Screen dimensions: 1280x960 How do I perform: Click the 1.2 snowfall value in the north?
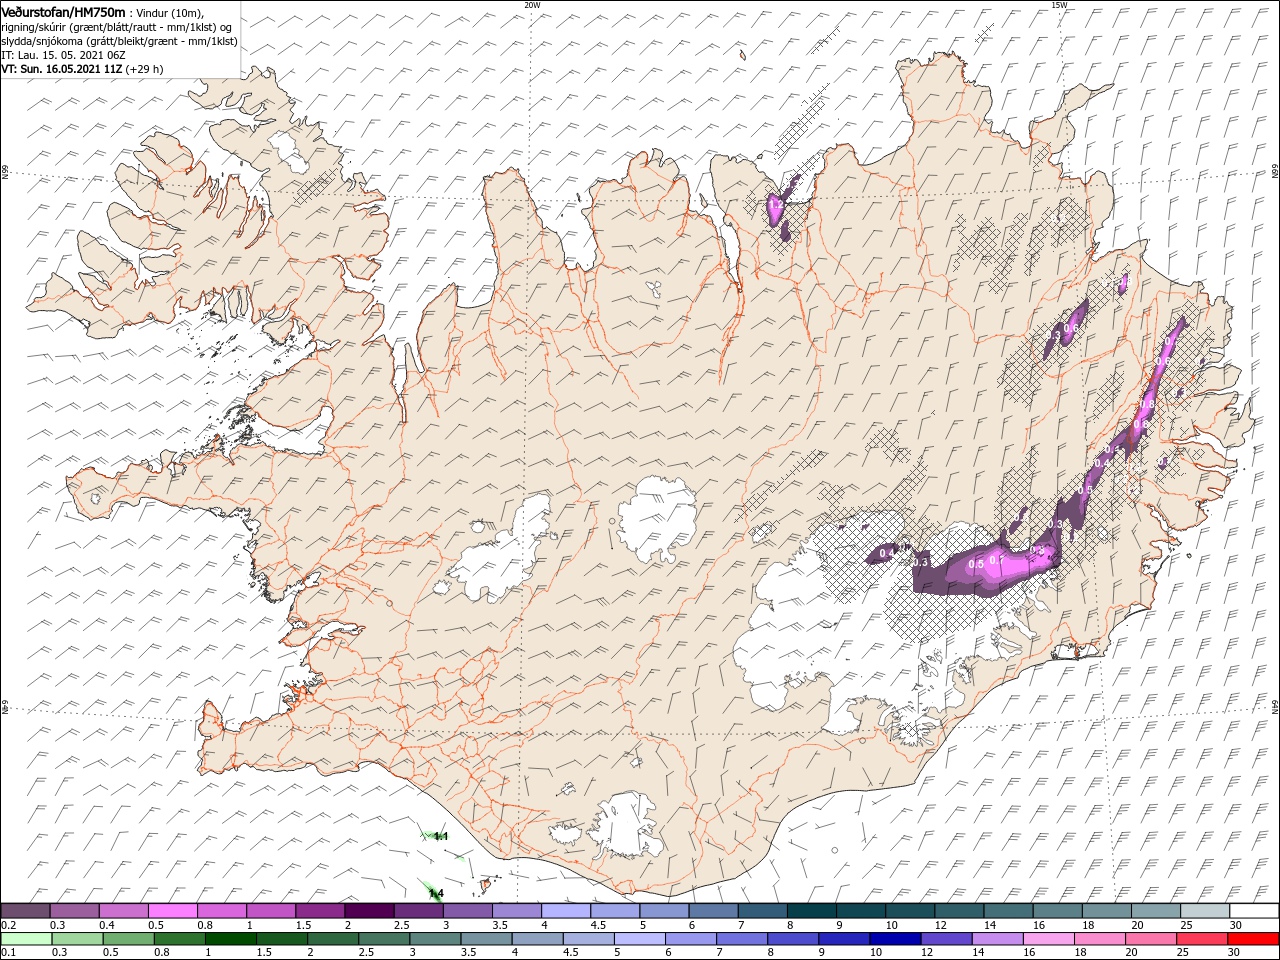pos(775,206)
